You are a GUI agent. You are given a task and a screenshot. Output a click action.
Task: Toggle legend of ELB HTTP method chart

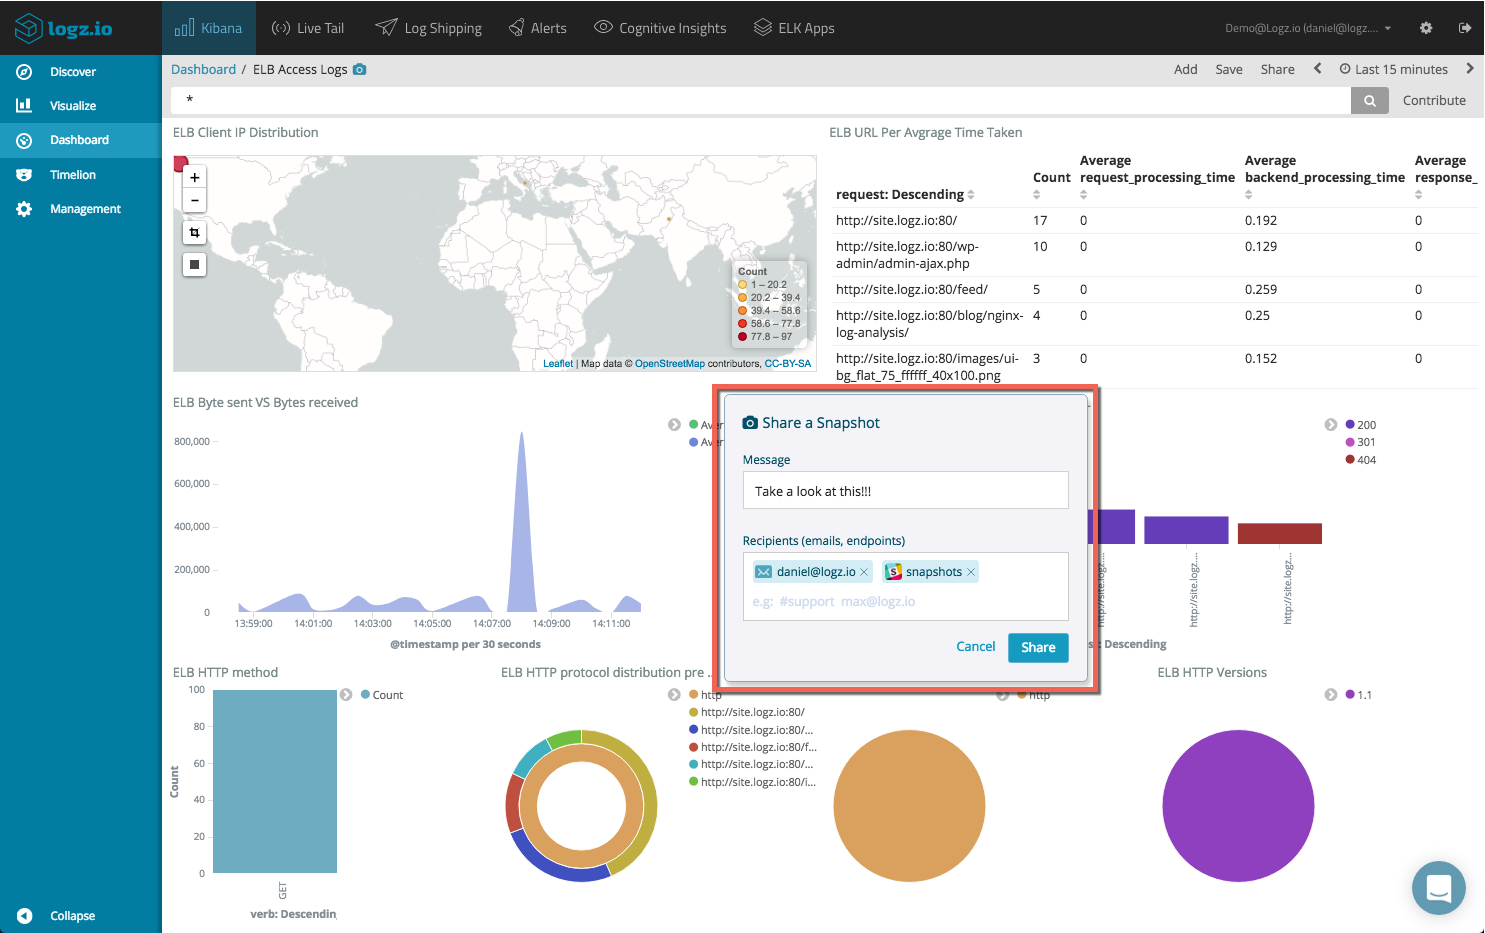point(346,695)
